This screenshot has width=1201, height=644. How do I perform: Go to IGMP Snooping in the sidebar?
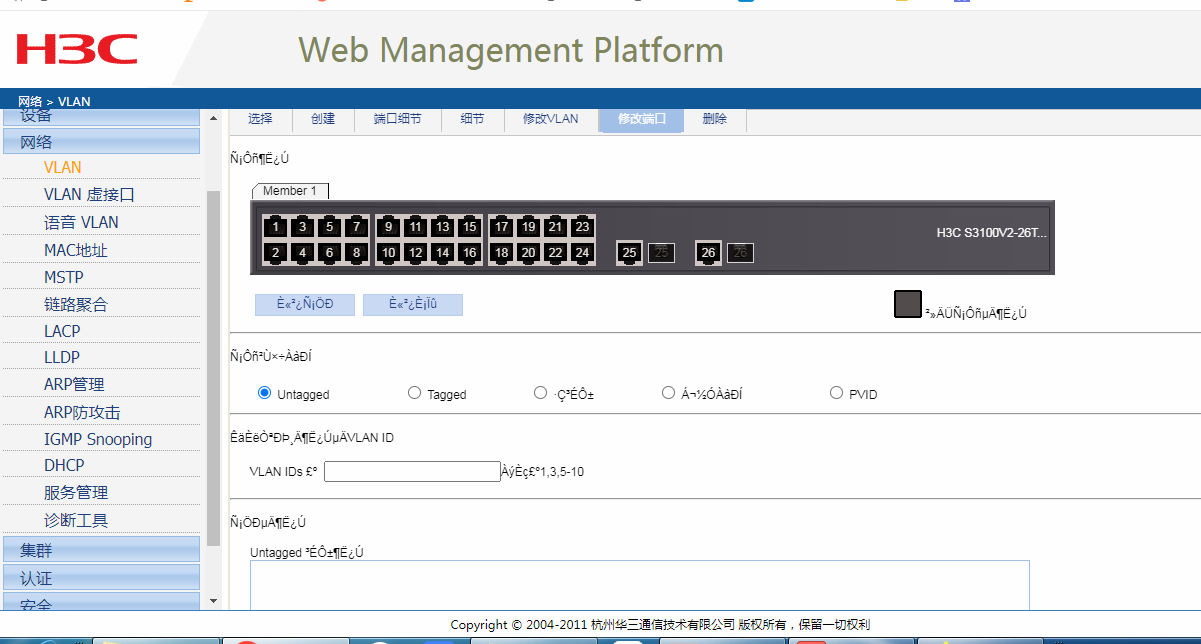pos(98,439)
